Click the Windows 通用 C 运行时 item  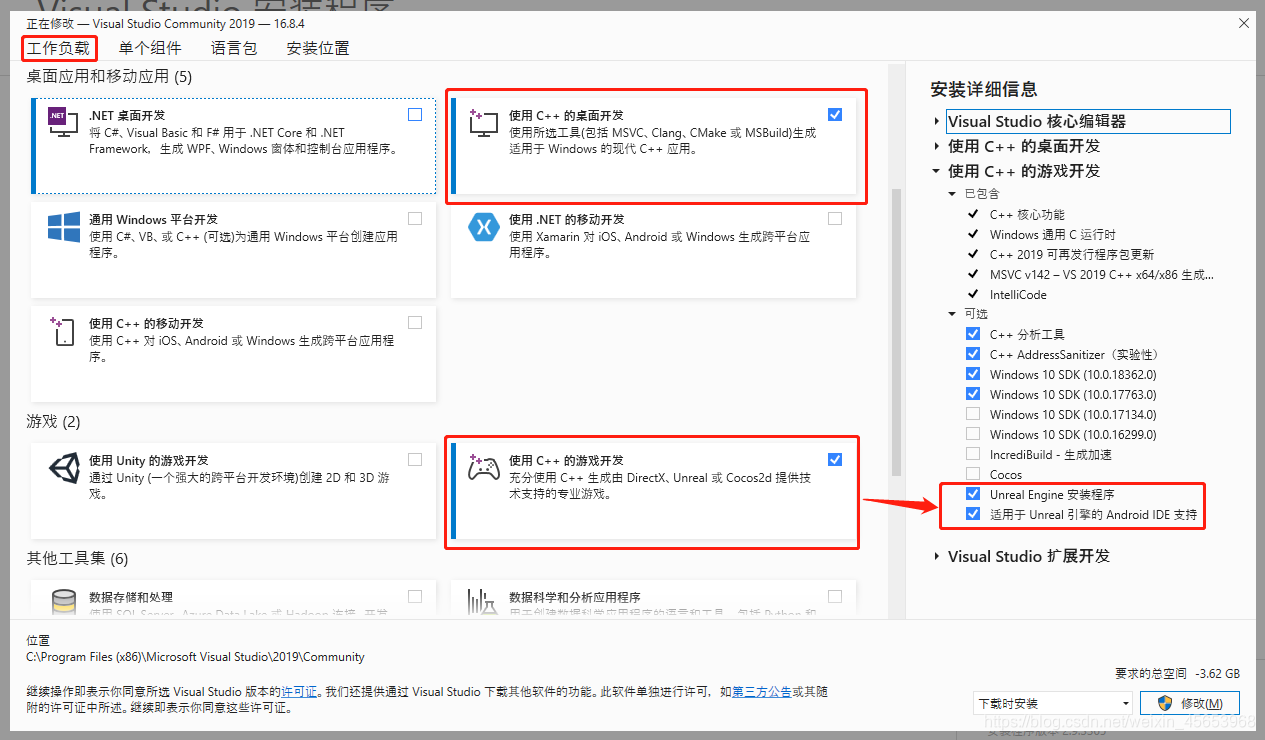(1053, 234)
